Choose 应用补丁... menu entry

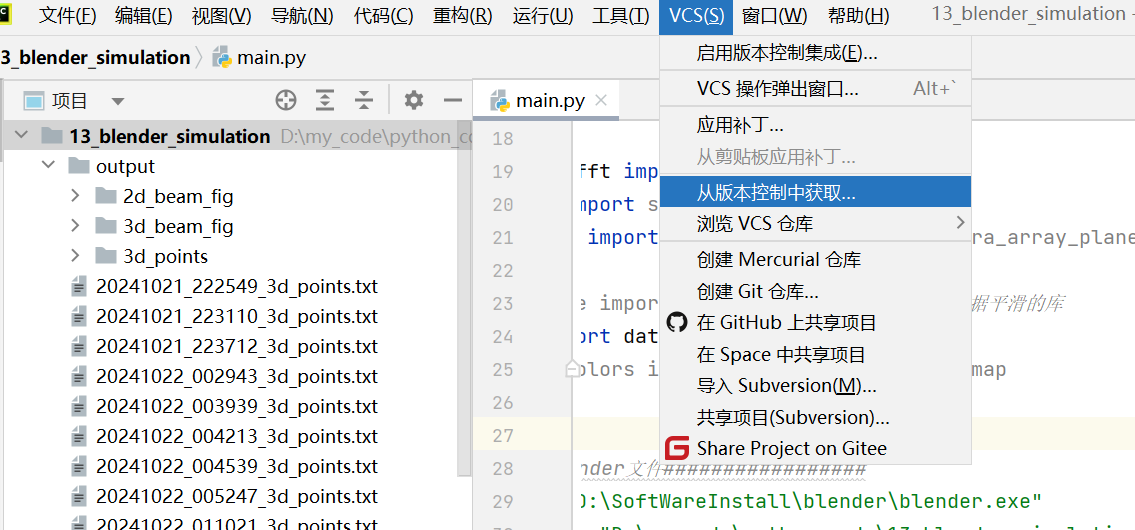coord(815,125)
